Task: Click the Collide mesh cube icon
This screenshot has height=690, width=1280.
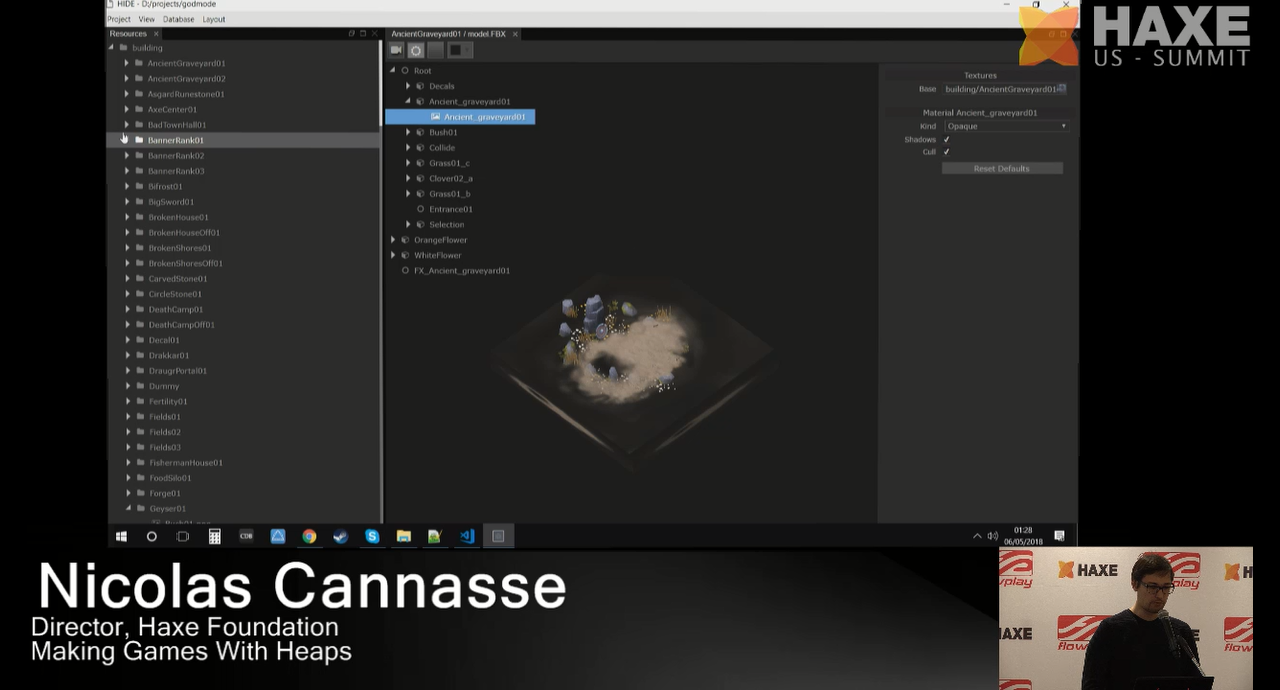Action: pos(420,148)
